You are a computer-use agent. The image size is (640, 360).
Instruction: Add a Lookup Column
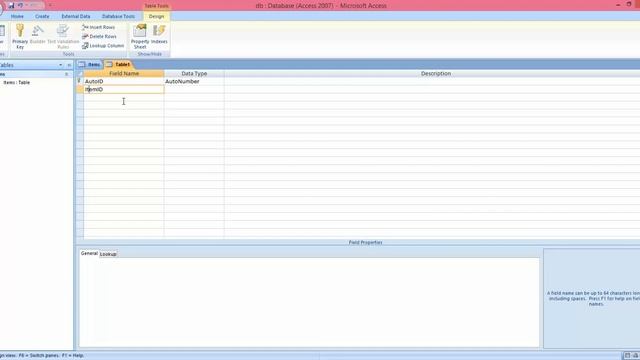coord(103,46)
